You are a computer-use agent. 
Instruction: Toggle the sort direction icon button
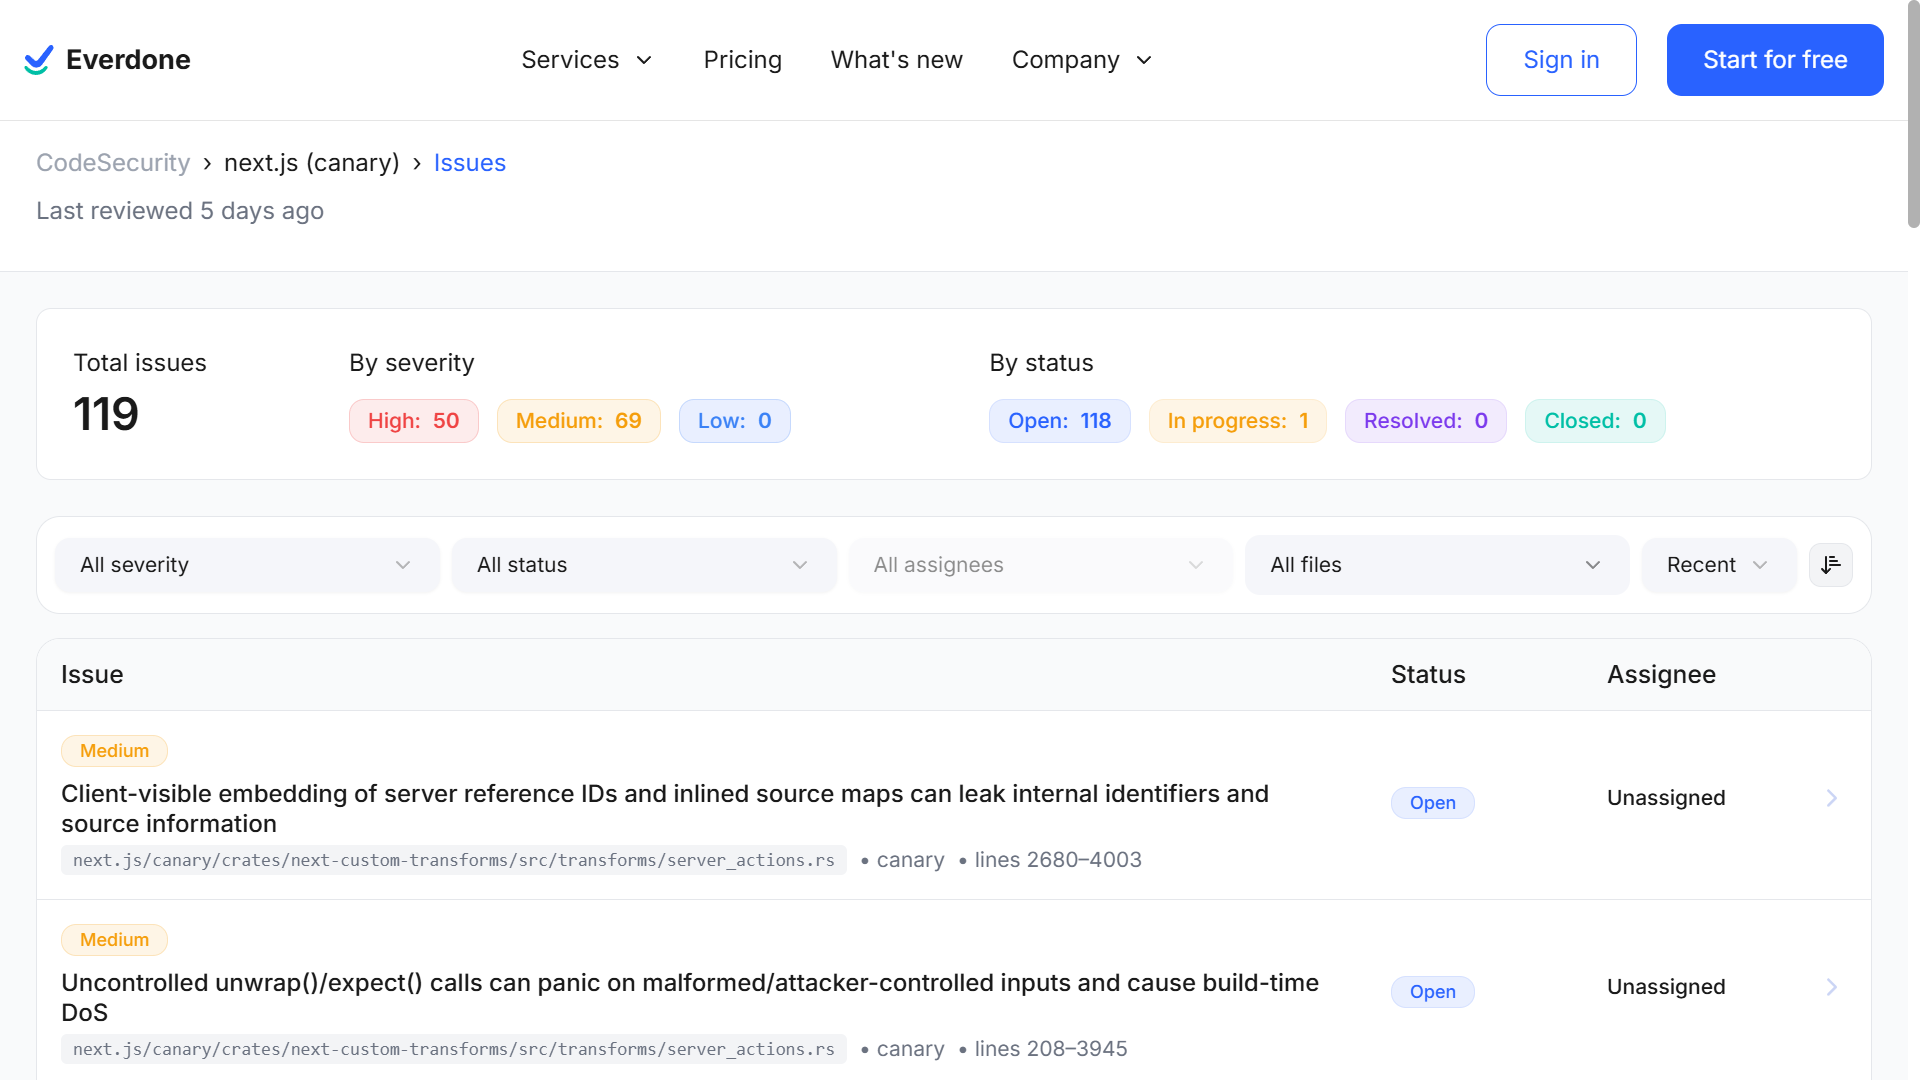tap(1830, 565)
